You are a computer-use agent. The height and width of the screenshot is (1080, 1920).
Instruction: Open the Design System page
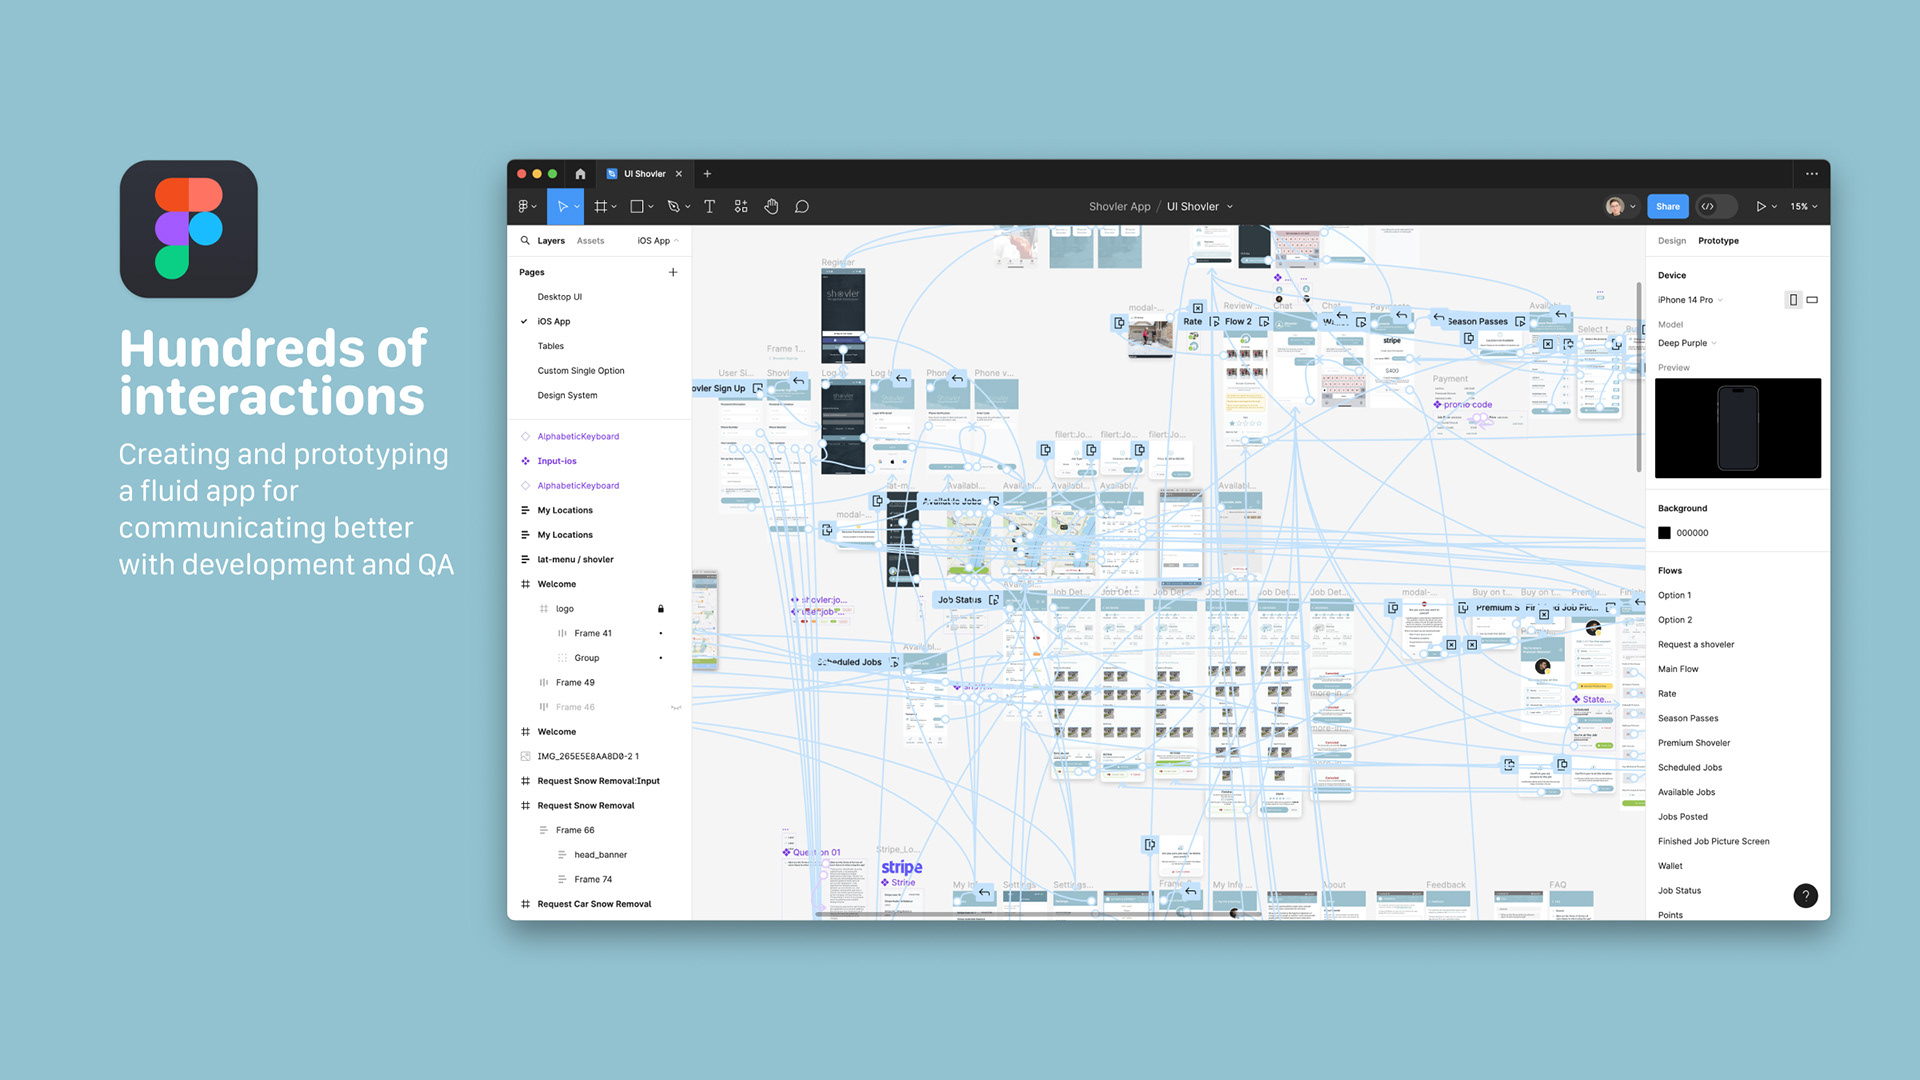(x=567, y=396)
